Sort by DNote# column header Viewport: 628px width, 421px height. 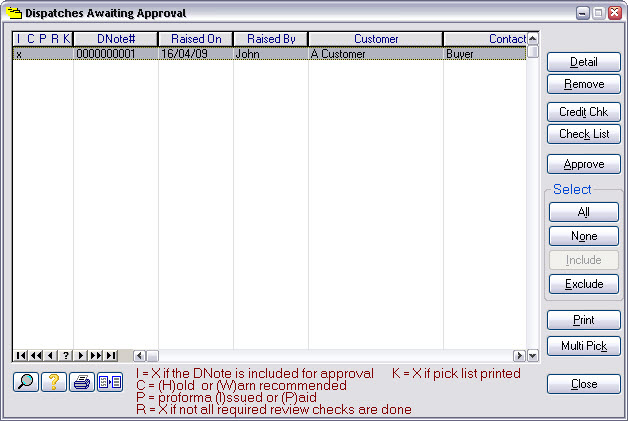click(x=116, y=39)
